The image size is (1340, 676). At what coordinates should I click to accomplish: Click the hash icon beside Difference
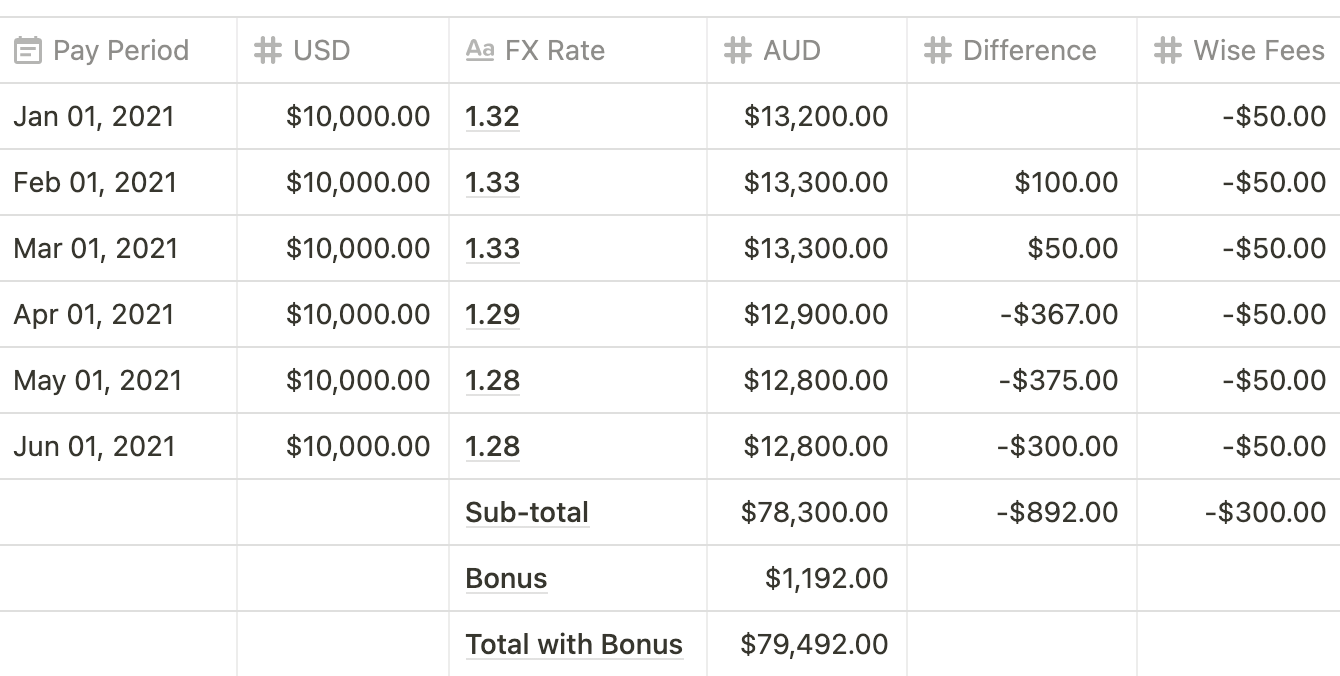point(938,51)
